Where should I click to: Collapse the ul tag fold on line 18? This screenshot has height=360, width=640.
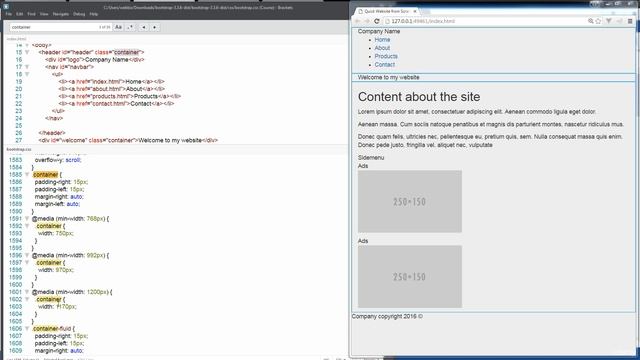[x=27, y=74]
